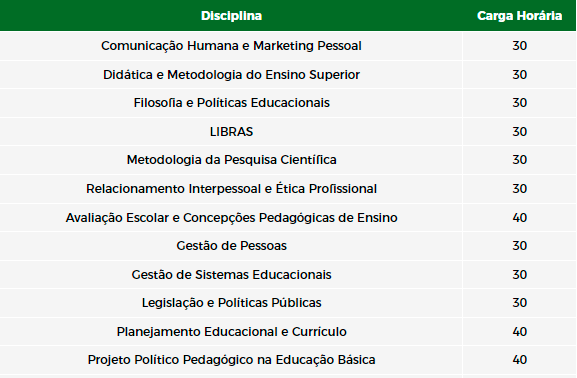577x378 pixels.
Task: Click the Disciplina column header
Action: click(231, 16)
